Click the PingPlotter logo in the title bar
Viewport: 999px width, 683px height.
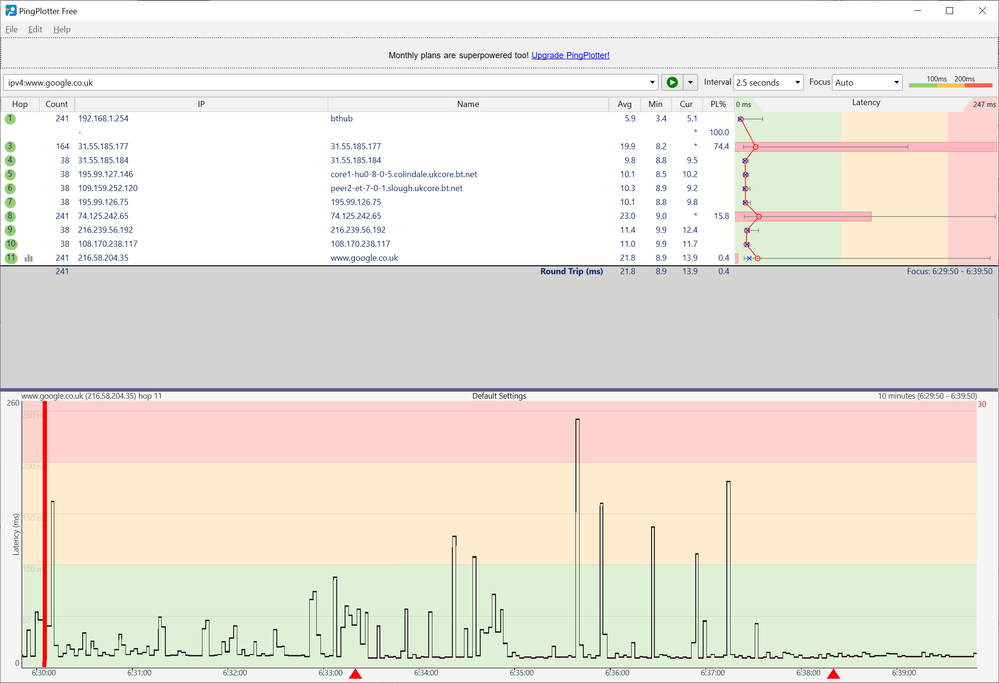pyautogui.click(x=10, y=10)
